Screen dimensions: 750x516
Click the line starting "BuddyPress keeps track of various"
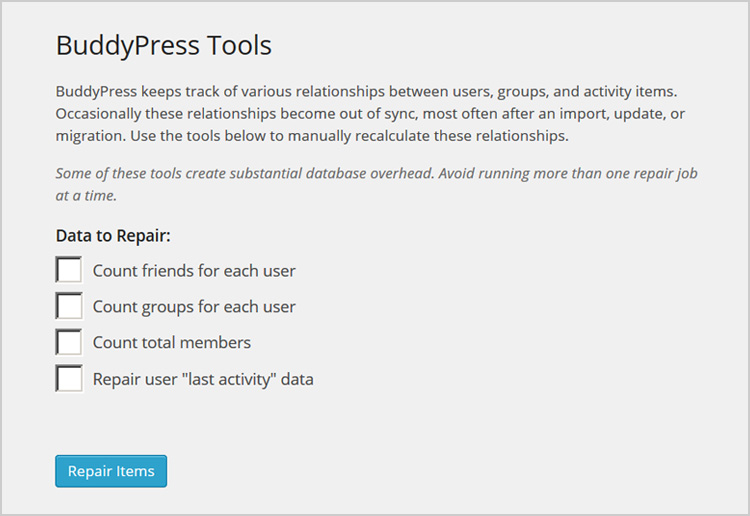(x=366, y=91)
